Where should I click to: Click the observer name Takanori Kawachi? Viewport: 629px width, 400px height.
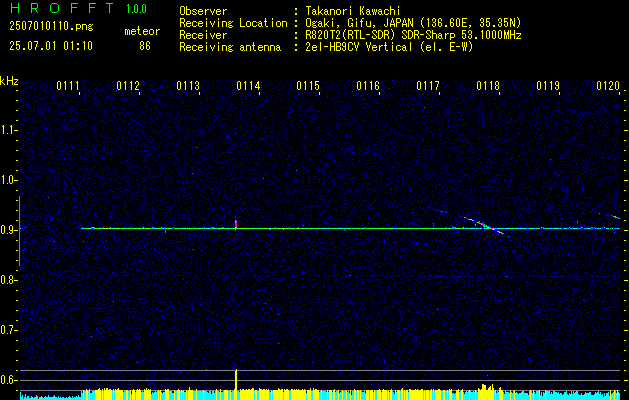(352, 11)
